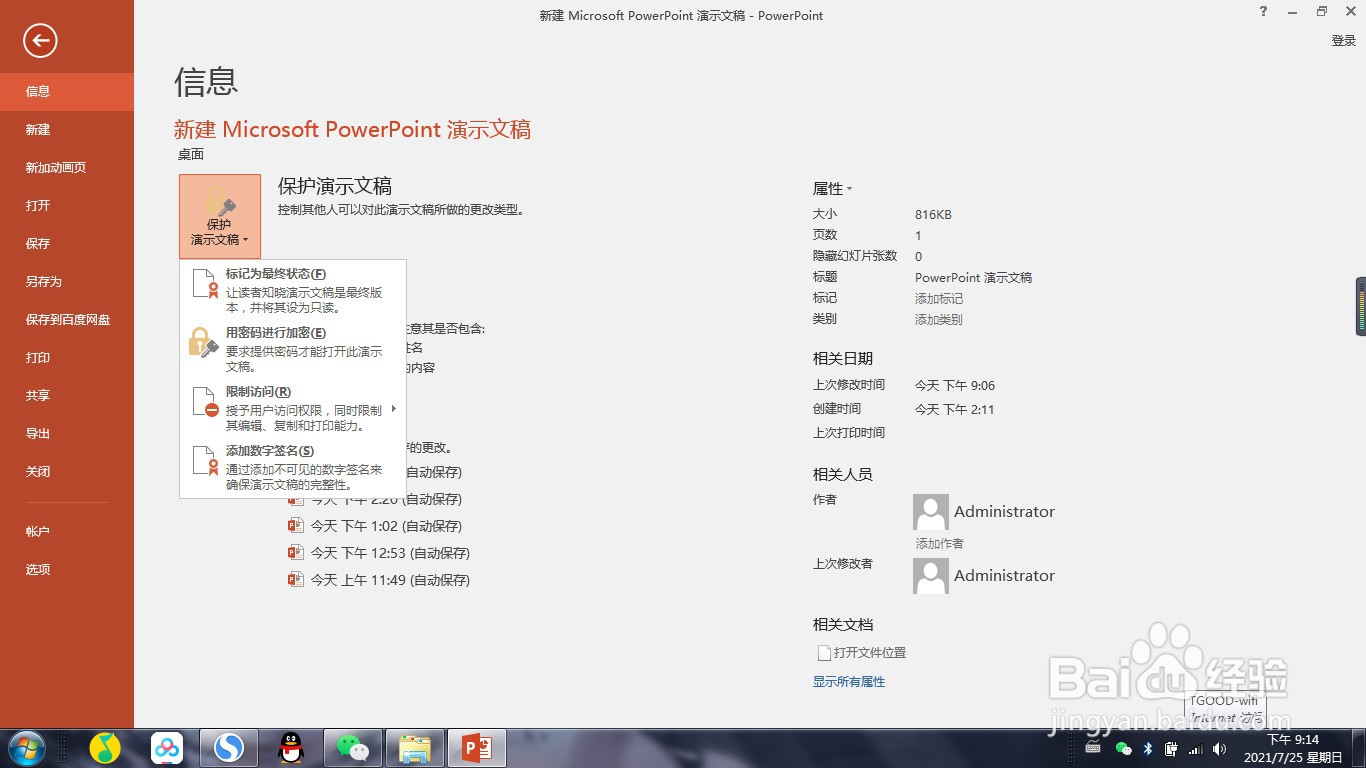
Task: Click 添加标记 field
Action: click(x=939, y=298)
